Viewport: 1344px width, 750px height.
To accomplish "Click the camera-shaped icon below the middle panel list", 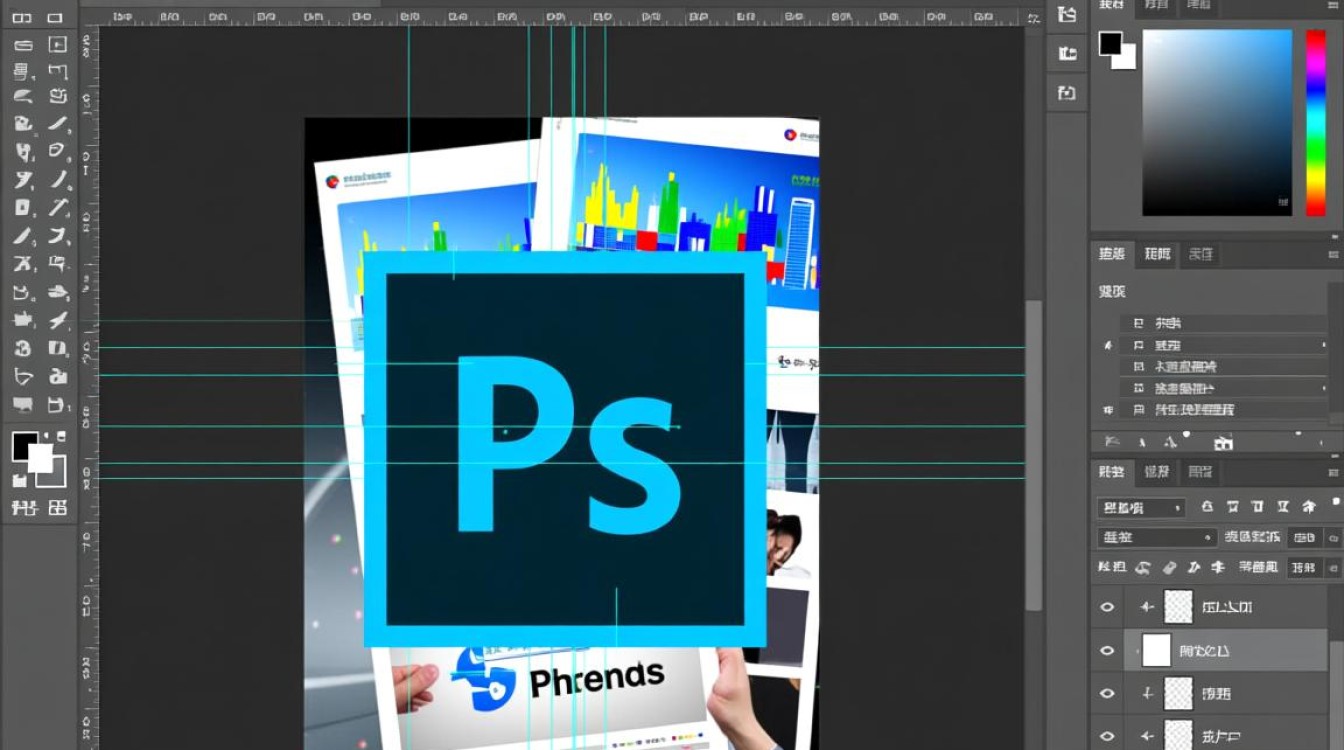I will coord(1222,442).
